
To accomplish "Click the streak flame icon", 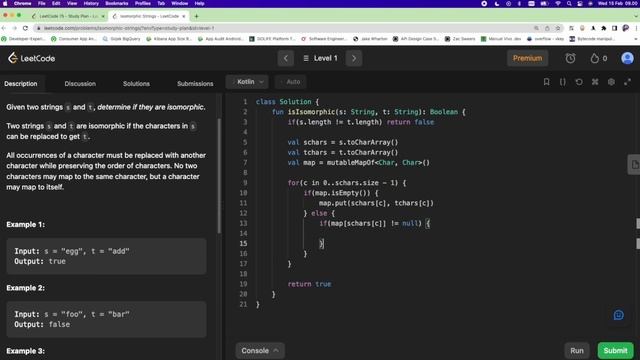I will coord(594,58).
